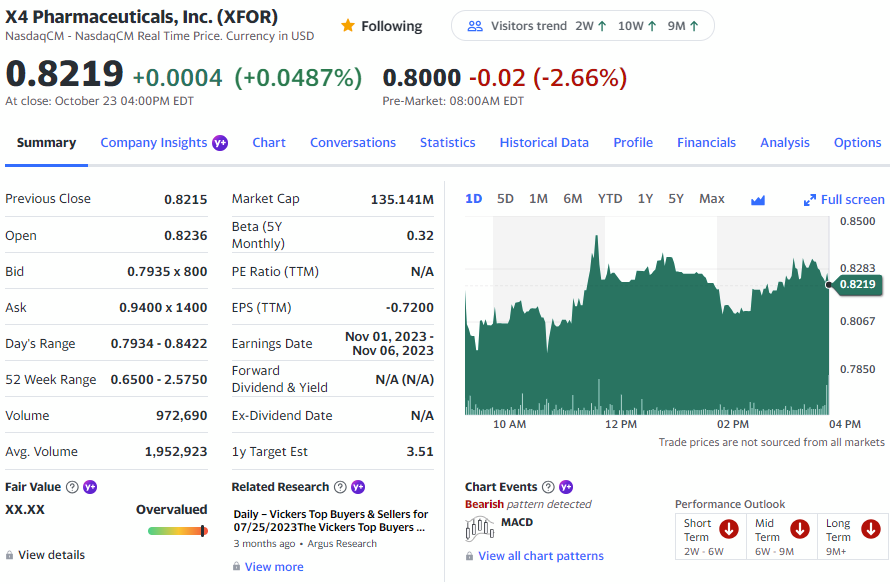
Task: Click lock icon beside View all chart patterns
Action: (469, 556)
